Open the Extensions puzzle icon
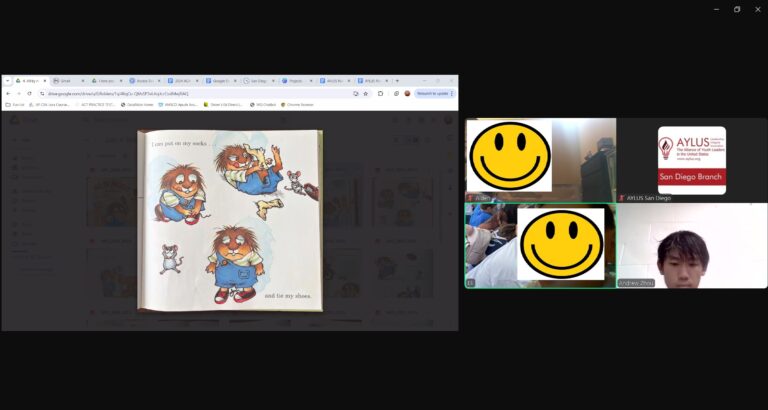This screenshot has width=768, height=410. [x=381, y=94]
